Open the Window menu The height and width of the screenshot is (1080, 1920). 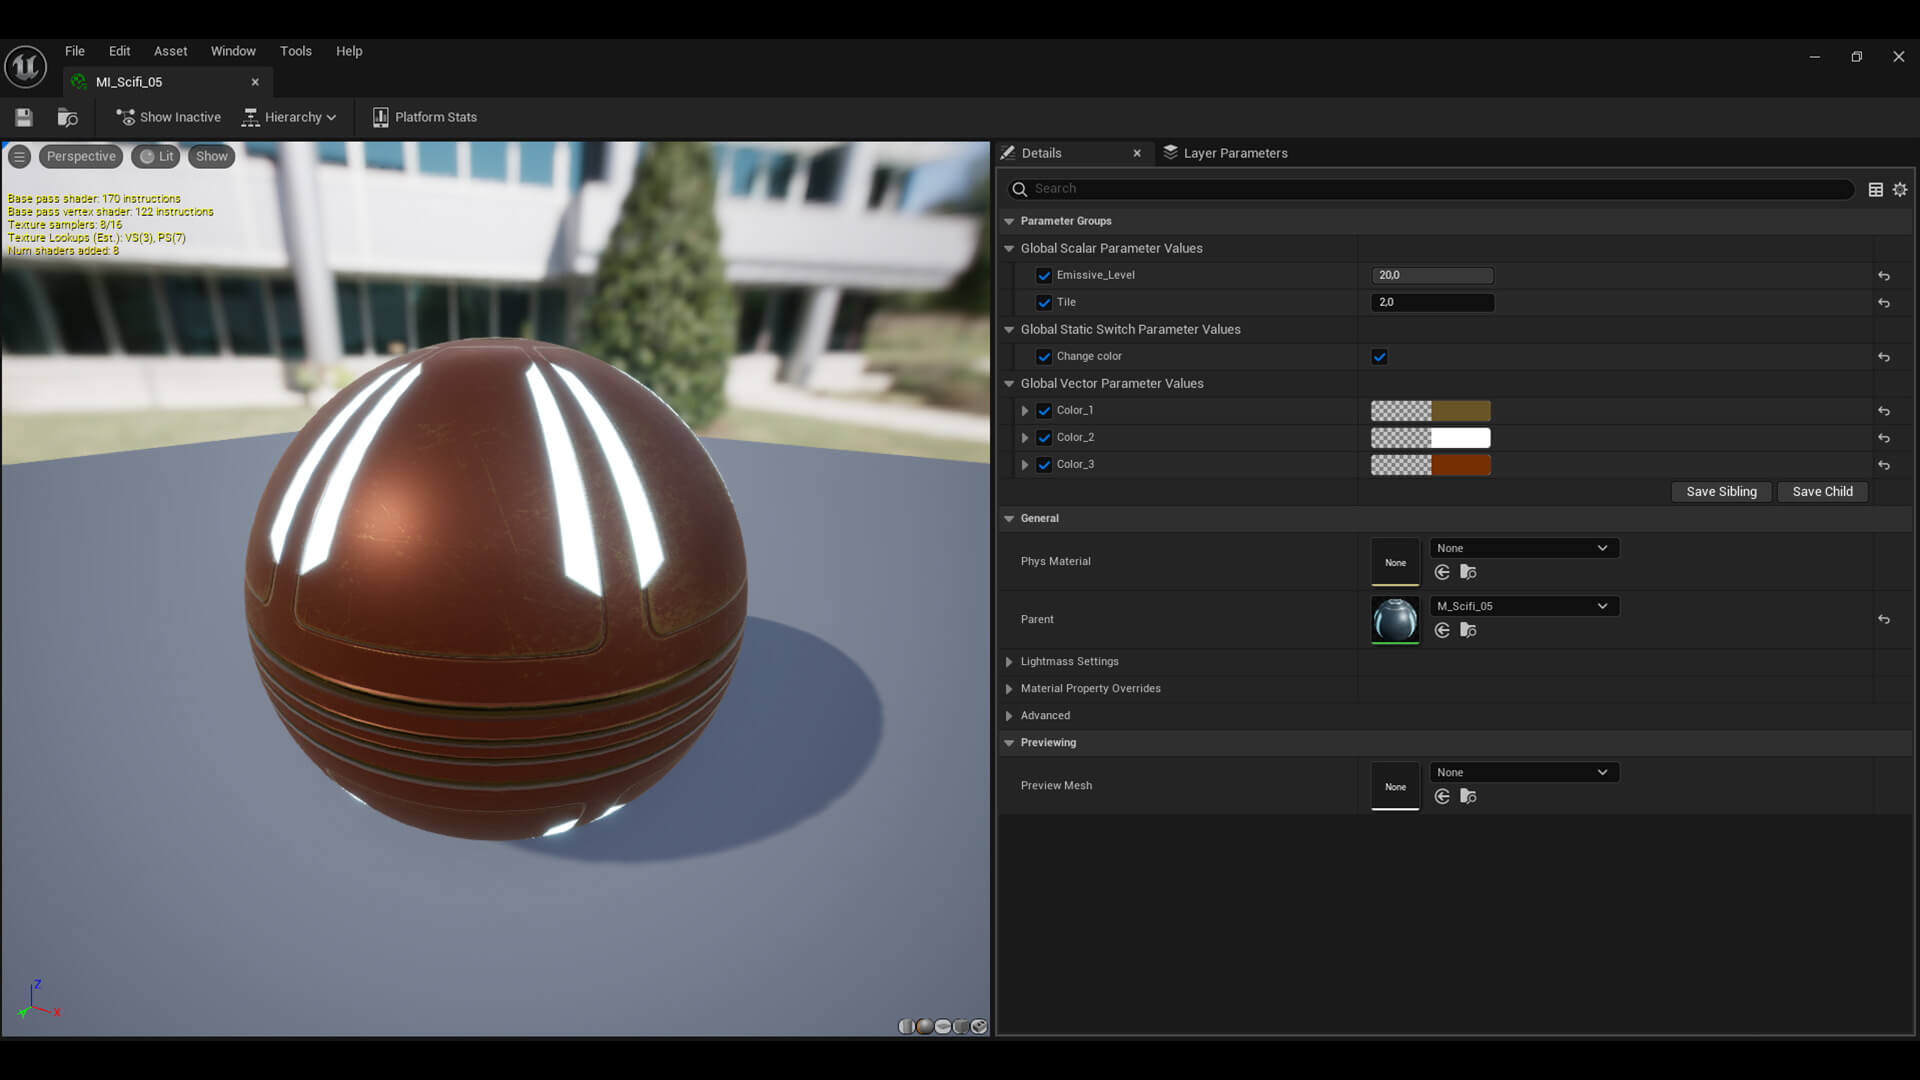coord(233,51)
